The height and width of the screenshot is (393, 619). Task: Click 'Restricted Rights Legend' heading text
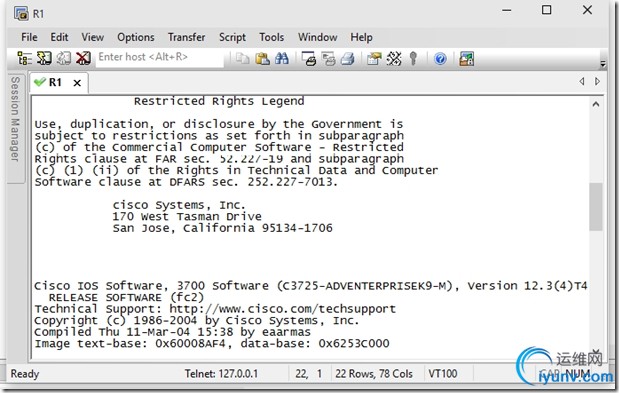(219, 101)
